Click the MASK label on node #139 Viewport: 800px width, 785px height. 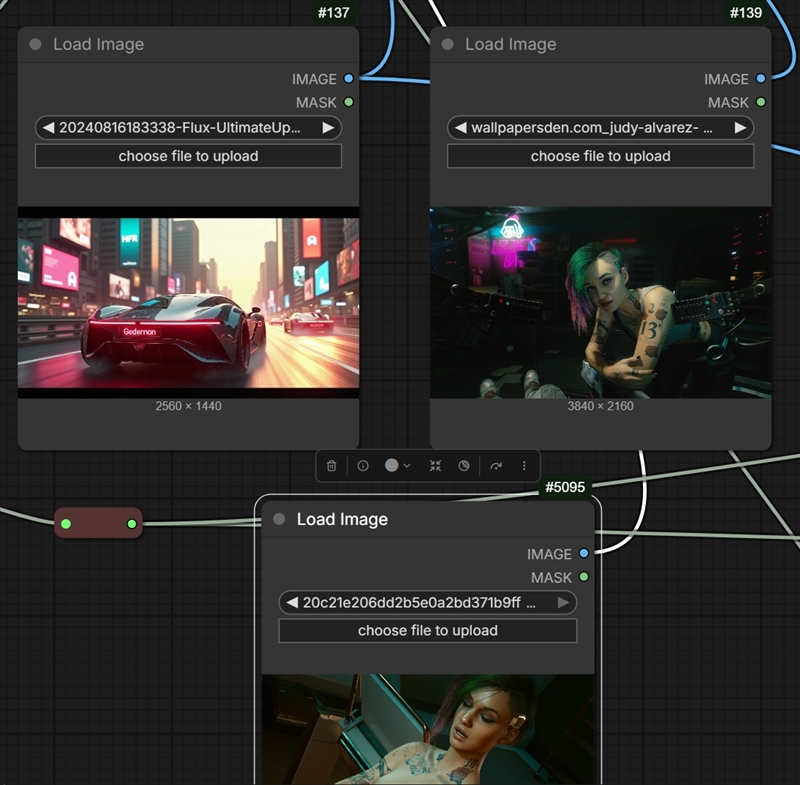(729, 103)
